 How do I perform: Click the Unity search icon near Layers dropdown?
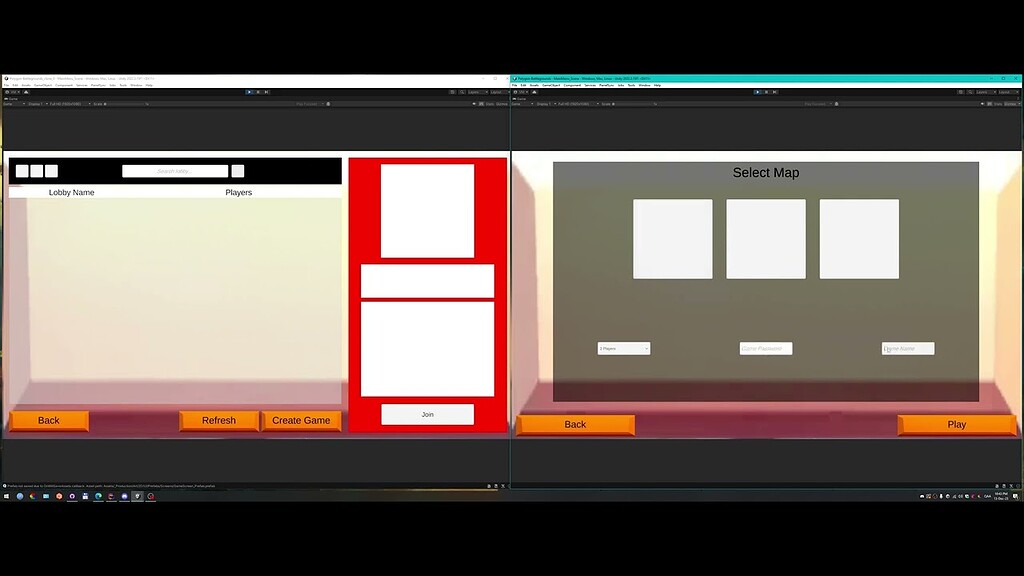pyautogui.click(x=463, y=91)
